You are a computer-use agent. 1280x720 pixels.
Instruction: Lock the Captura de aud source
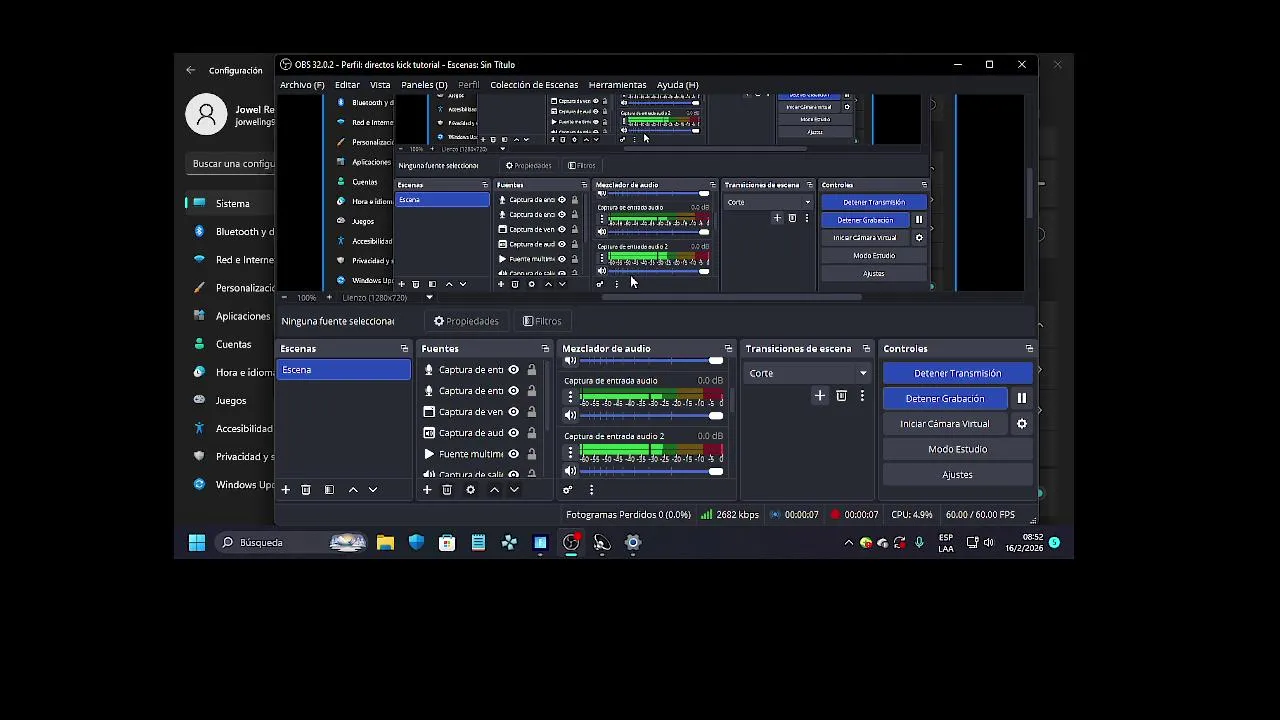point(532,433)
